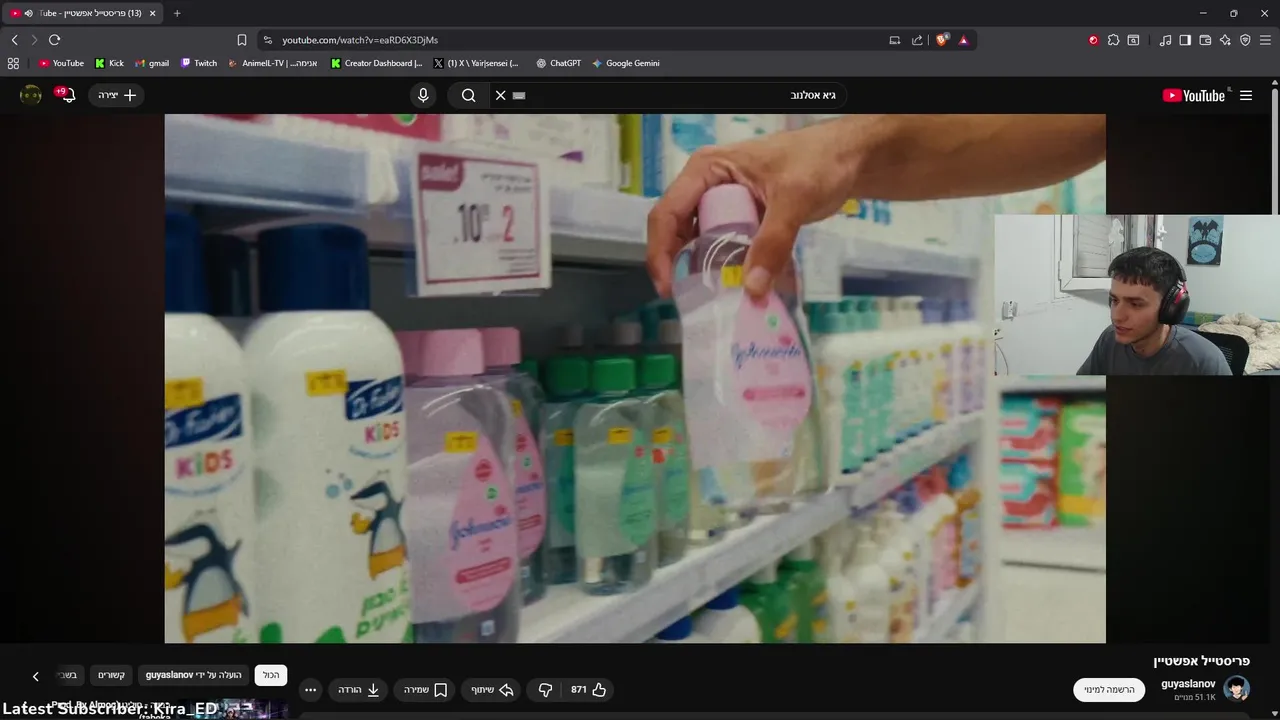Screen dimensions: 1280x720
Task: Click the dislike thumbs-down button
Action: pos(545,689)
